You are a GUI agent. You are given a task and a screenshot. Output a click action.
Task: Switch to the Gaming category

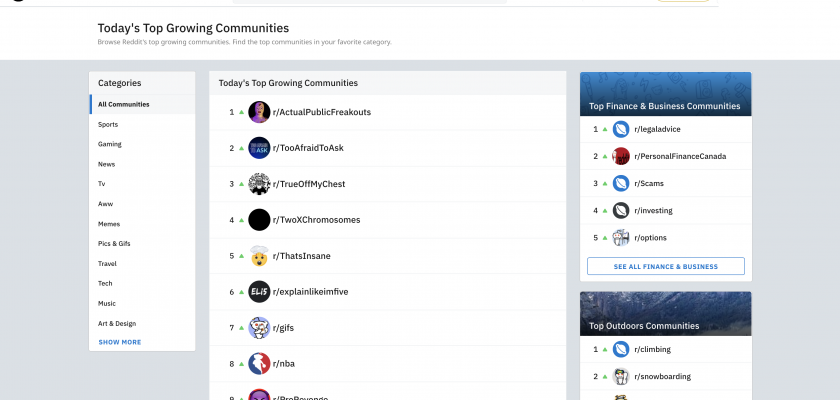click(x=110, y=144)
